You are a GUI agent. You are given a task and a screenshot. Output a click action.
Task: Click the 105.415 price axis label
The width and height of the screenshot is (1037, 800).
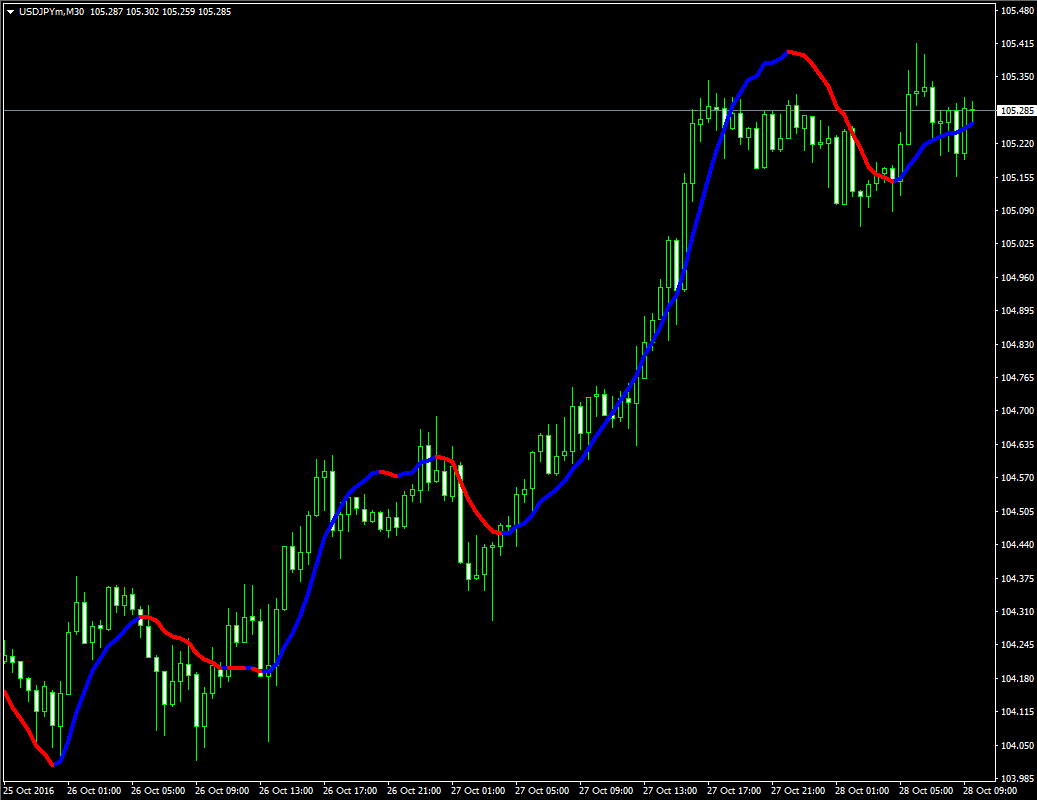[1017, 44]
